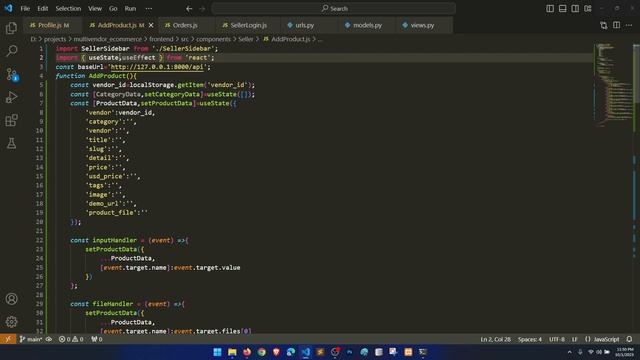The width and height of the screenshot is (640, 360).
Task: Follow the 'http://127.0.0.1:8000/api' link
Action: pyautogui.click(x=157, y=67)
